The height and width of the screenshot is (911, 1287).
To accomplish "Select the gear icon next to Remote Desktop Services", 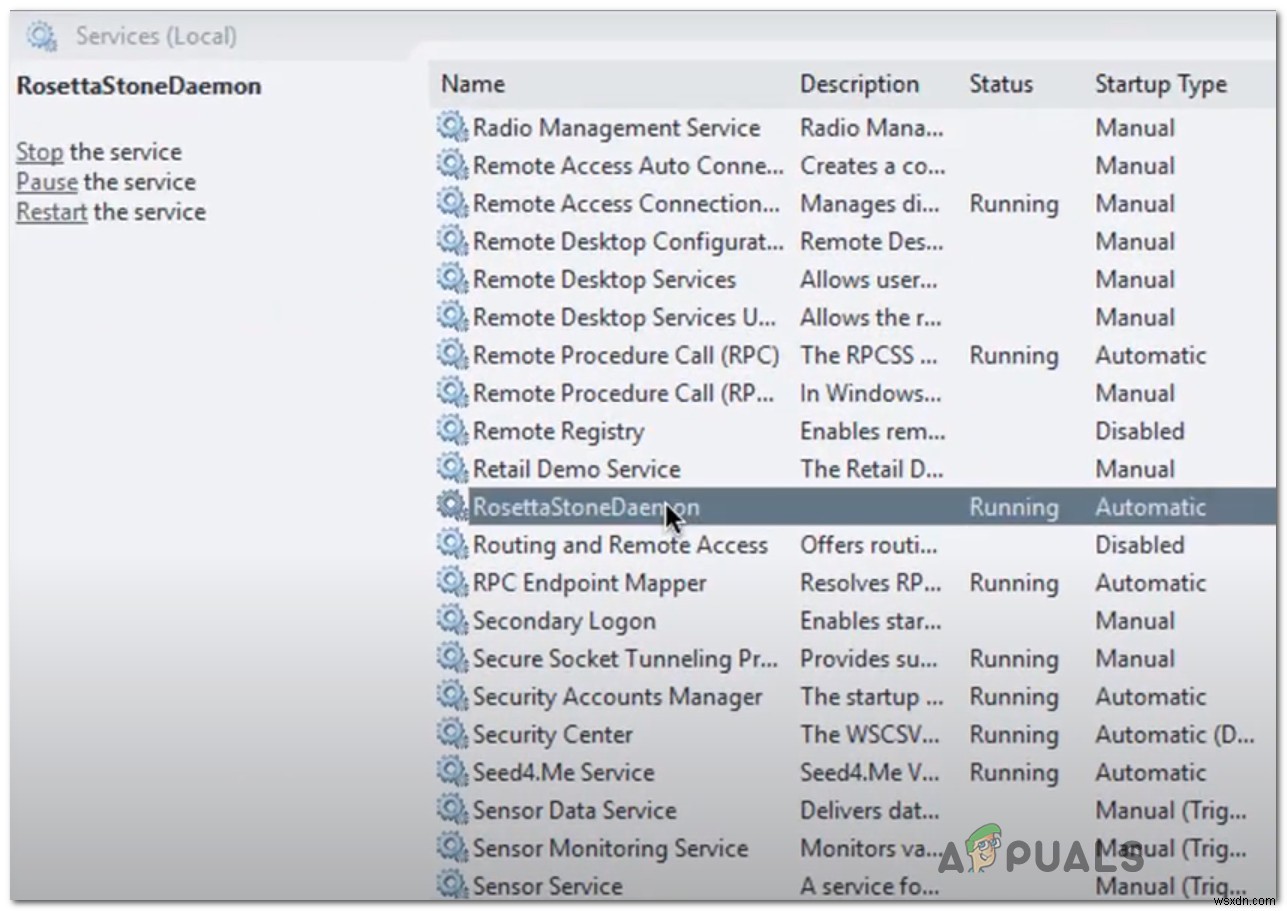I will click(452, 280).
